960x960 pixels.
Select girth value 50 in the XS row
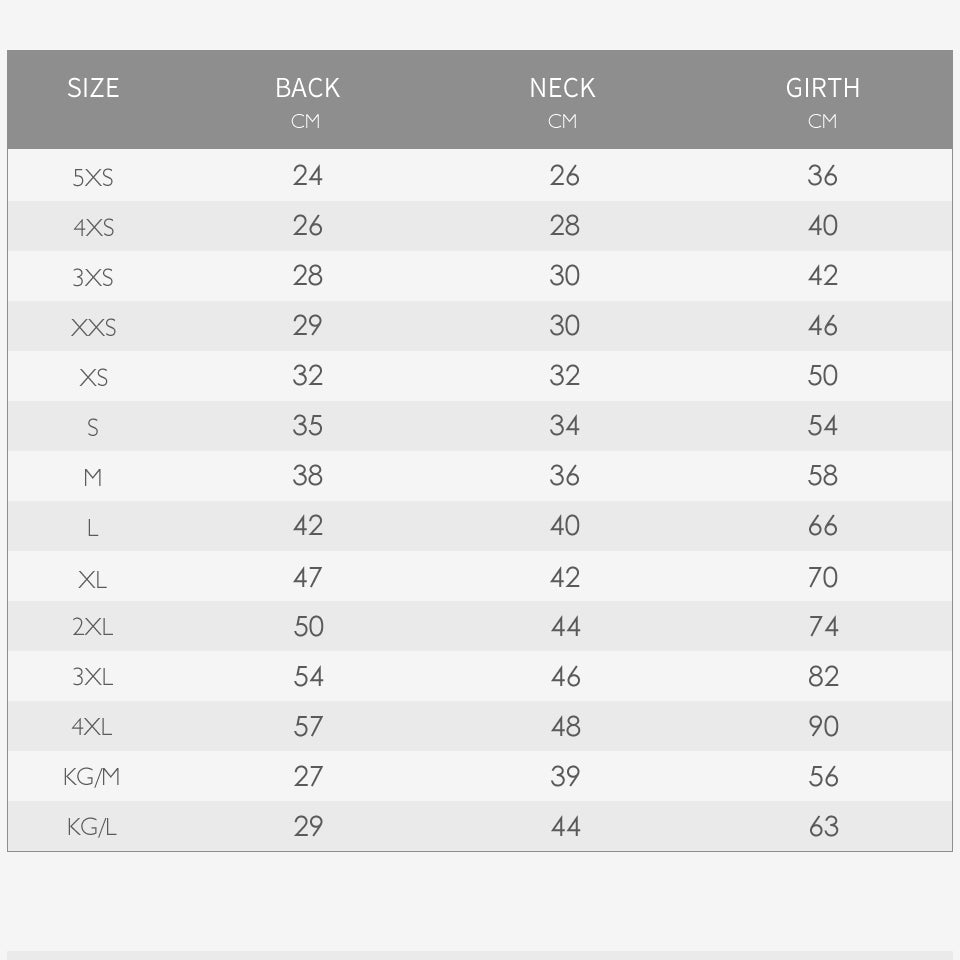[x=823, y=376]
